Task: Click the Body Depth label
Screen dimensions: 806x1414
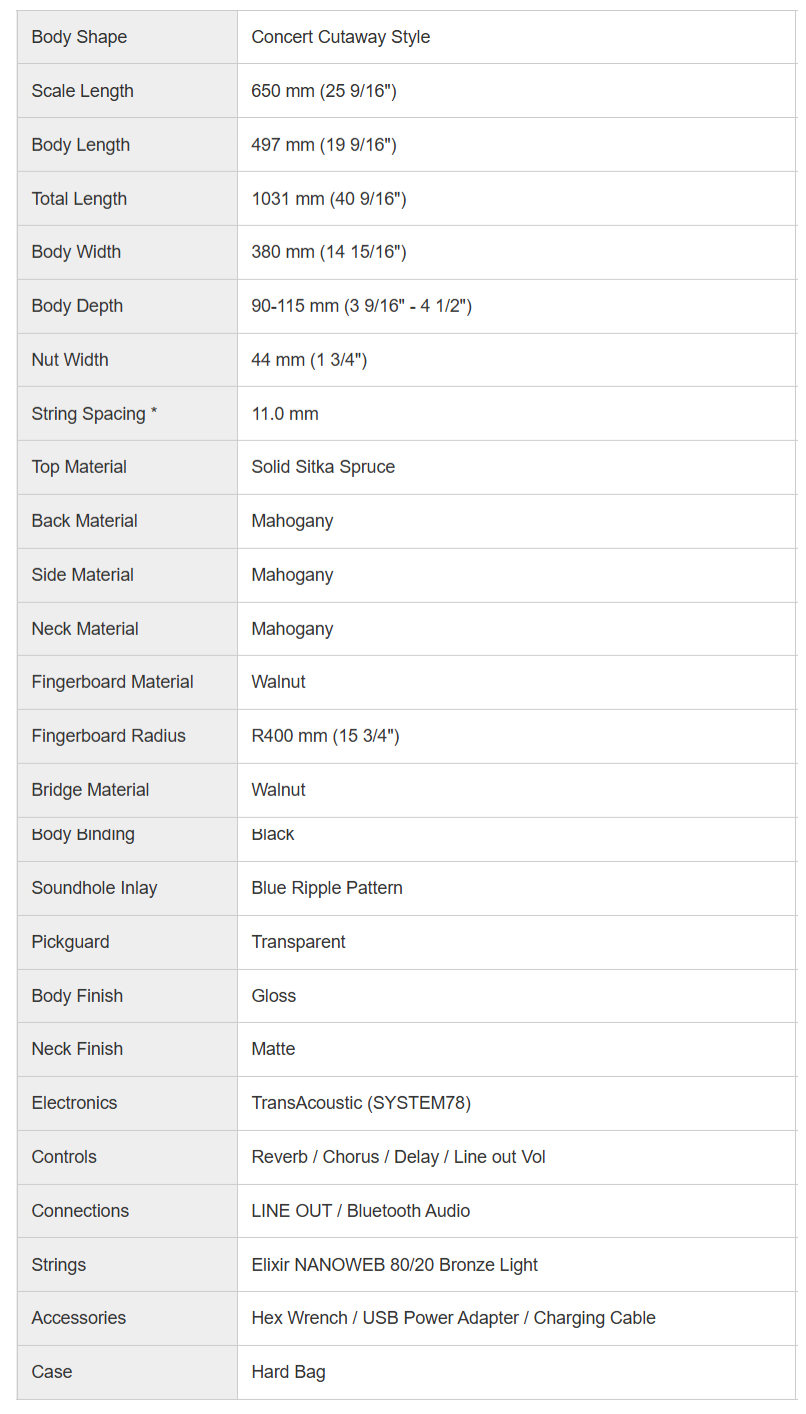Action: pyautogui.click(x=77, y=306)
